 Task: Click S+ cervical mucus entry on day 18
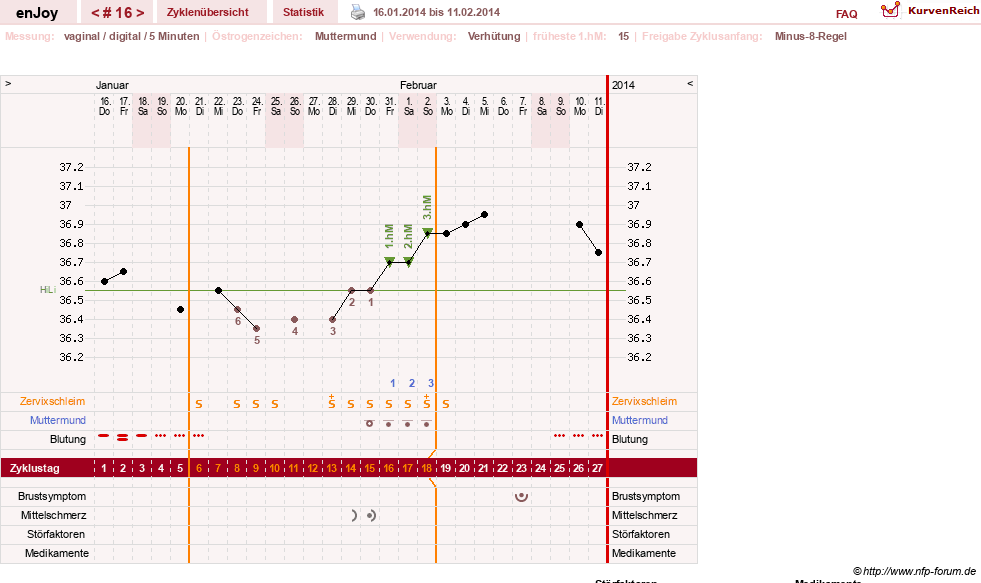click(427, 402)
